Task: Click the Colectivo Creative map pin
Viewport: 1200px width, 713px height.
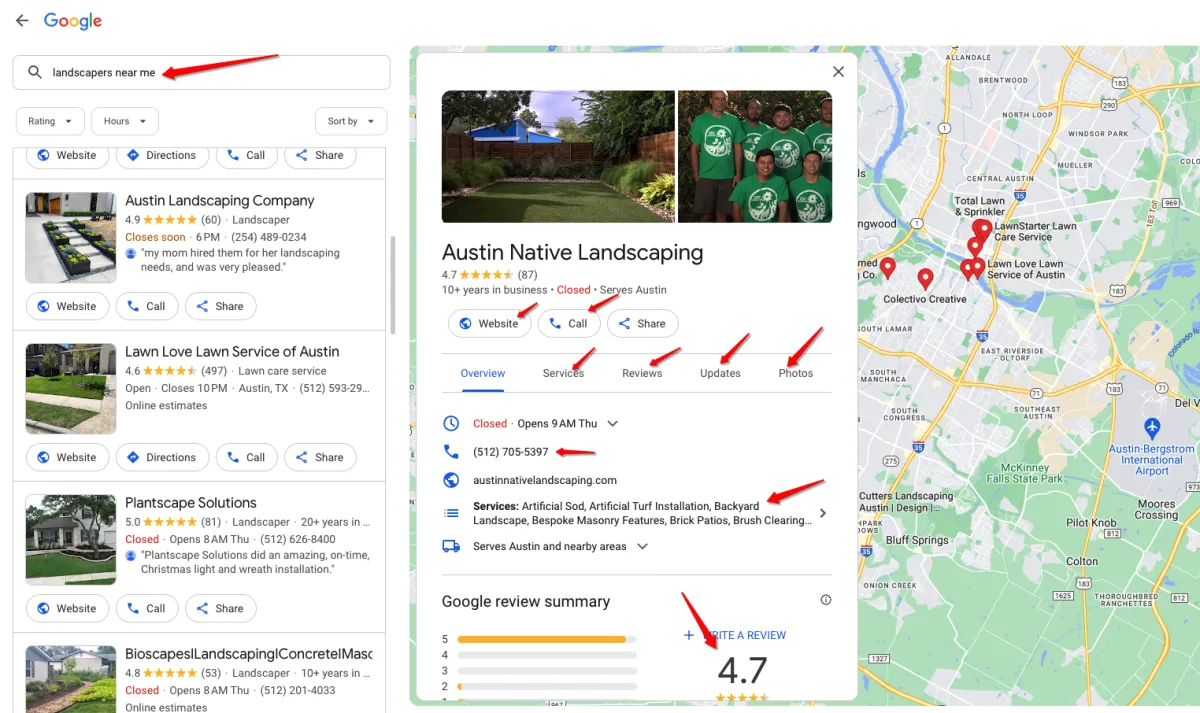Action: tap(926, 278)
